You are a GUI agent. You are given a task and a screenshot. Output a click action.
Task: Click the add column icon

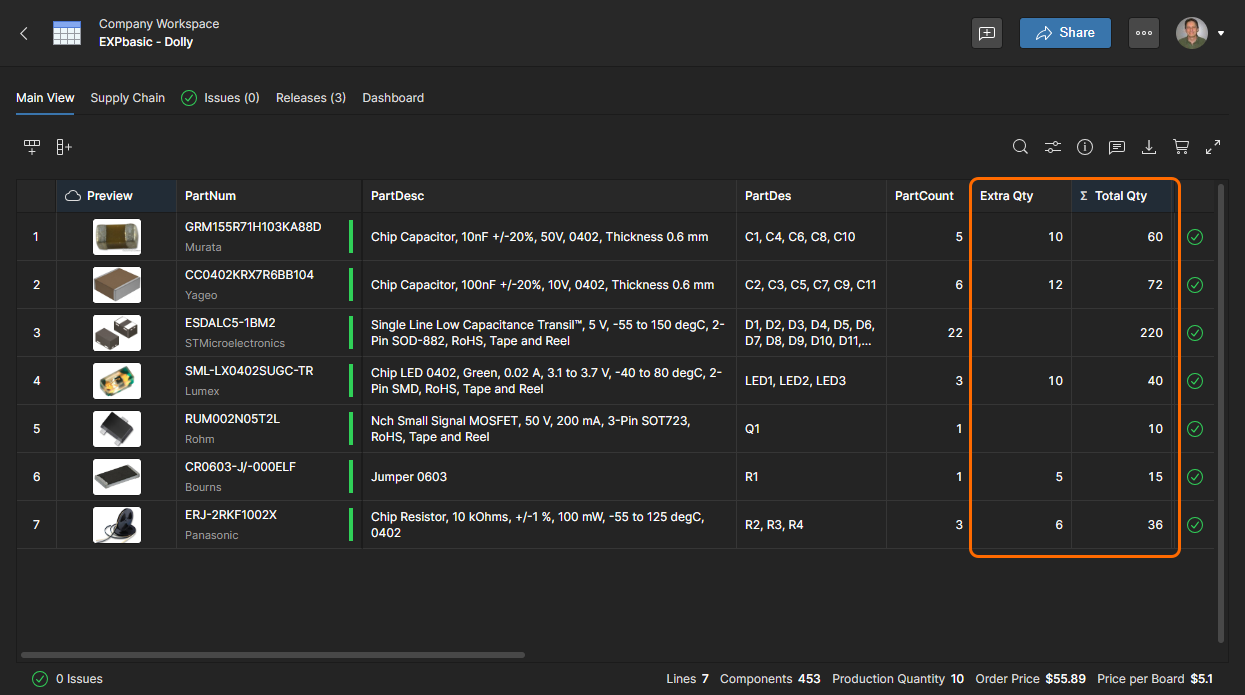coord(64,147)
